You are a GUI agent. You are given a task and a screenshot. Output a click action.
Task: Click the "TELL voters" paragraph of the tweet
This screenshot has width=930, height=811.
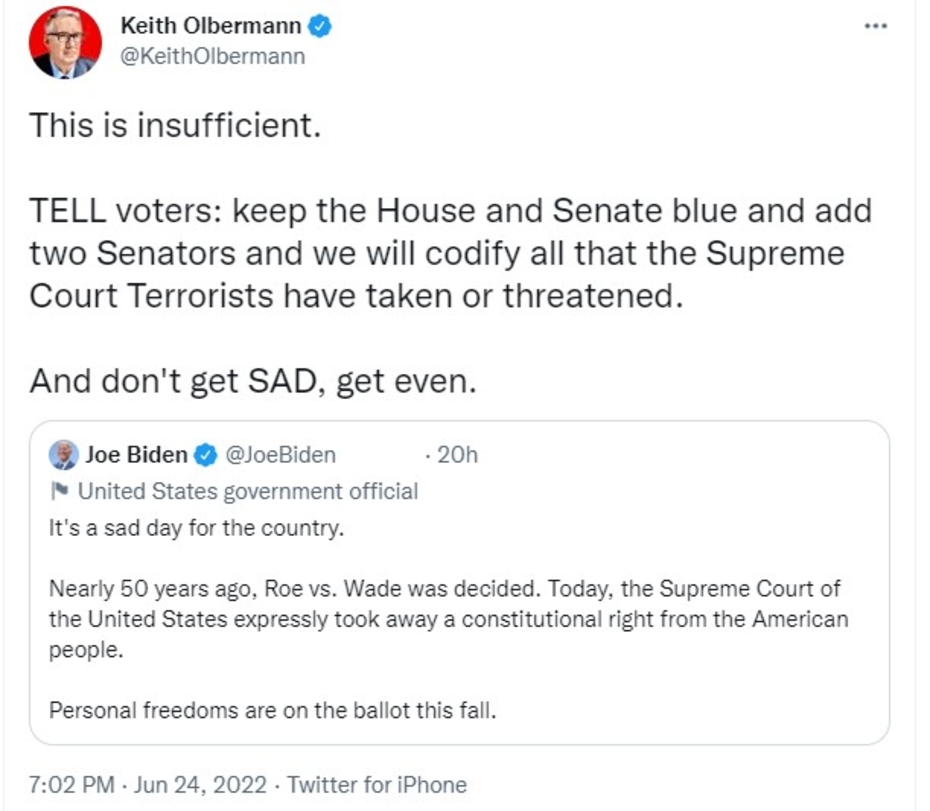click(x=450, y=254)
